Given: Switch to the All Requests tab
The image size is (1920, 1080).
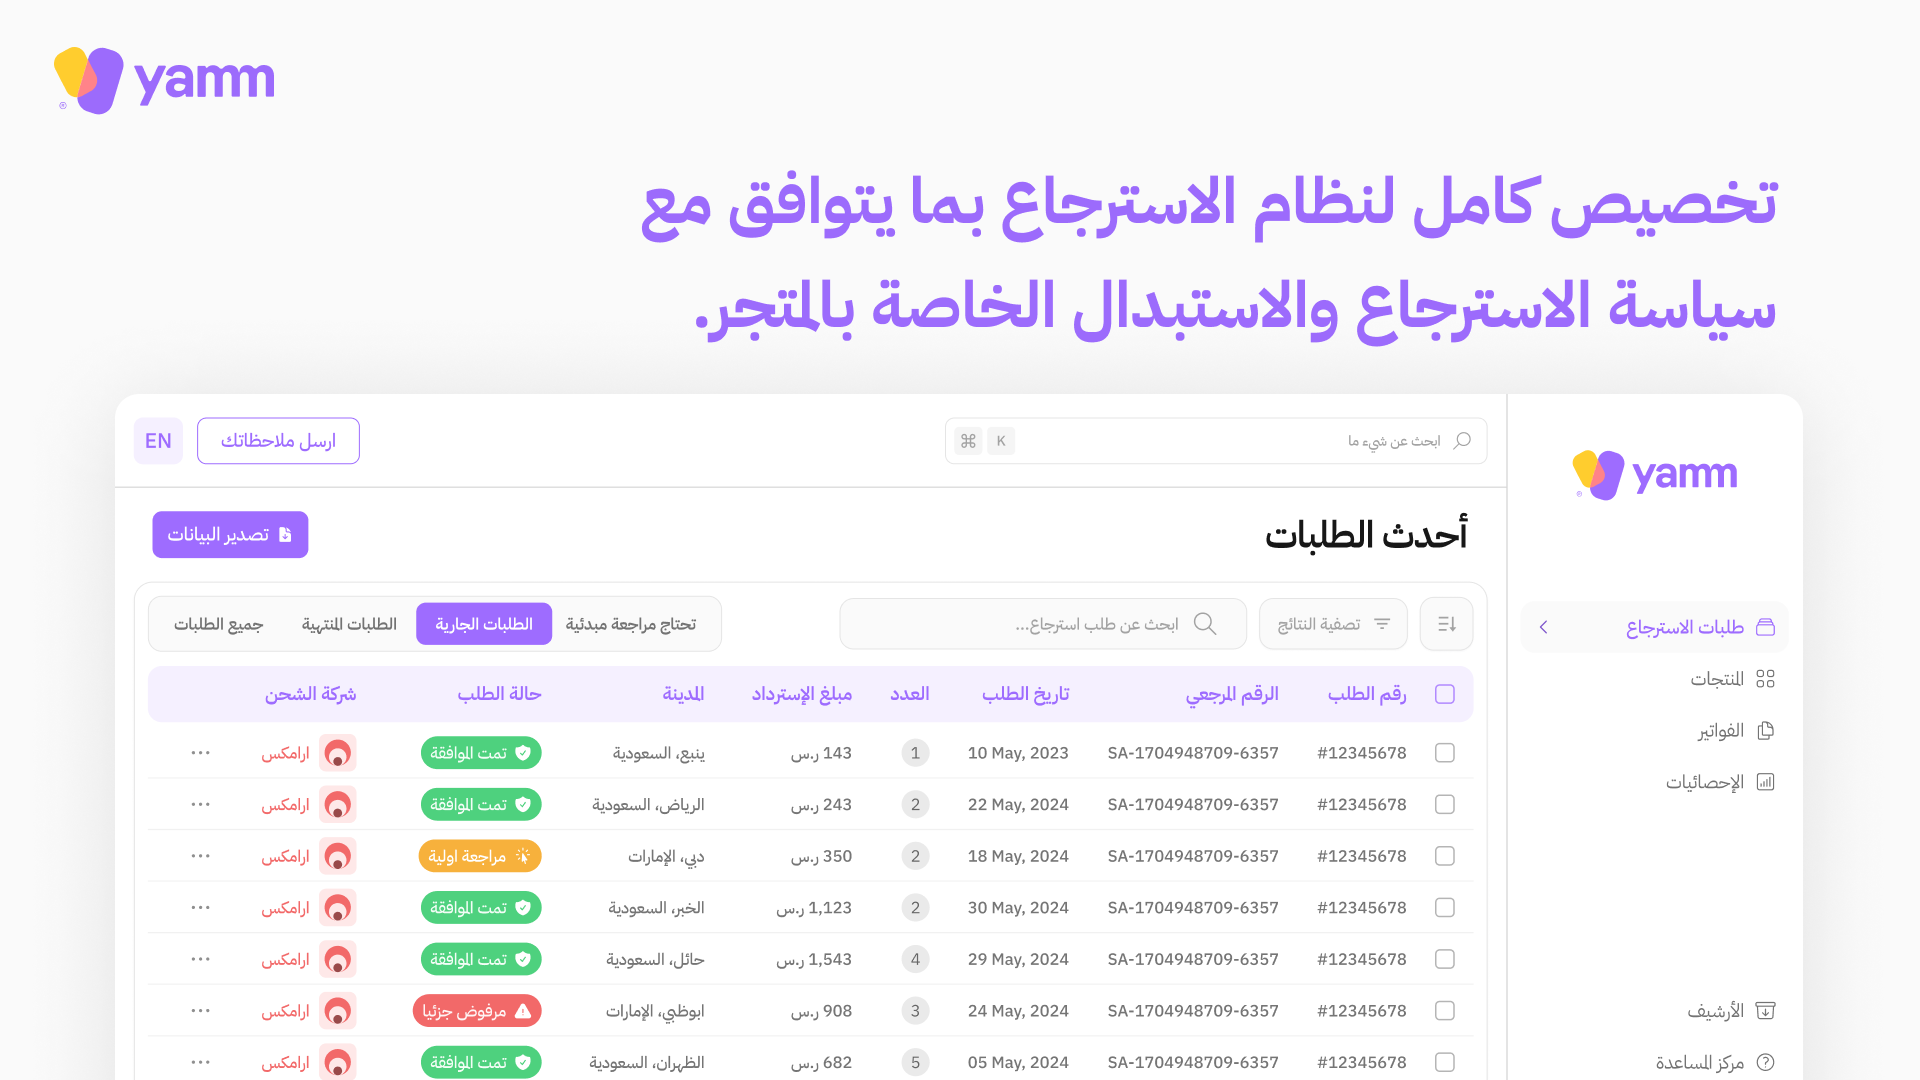Looking at the screenshot, I should (218, 624).
